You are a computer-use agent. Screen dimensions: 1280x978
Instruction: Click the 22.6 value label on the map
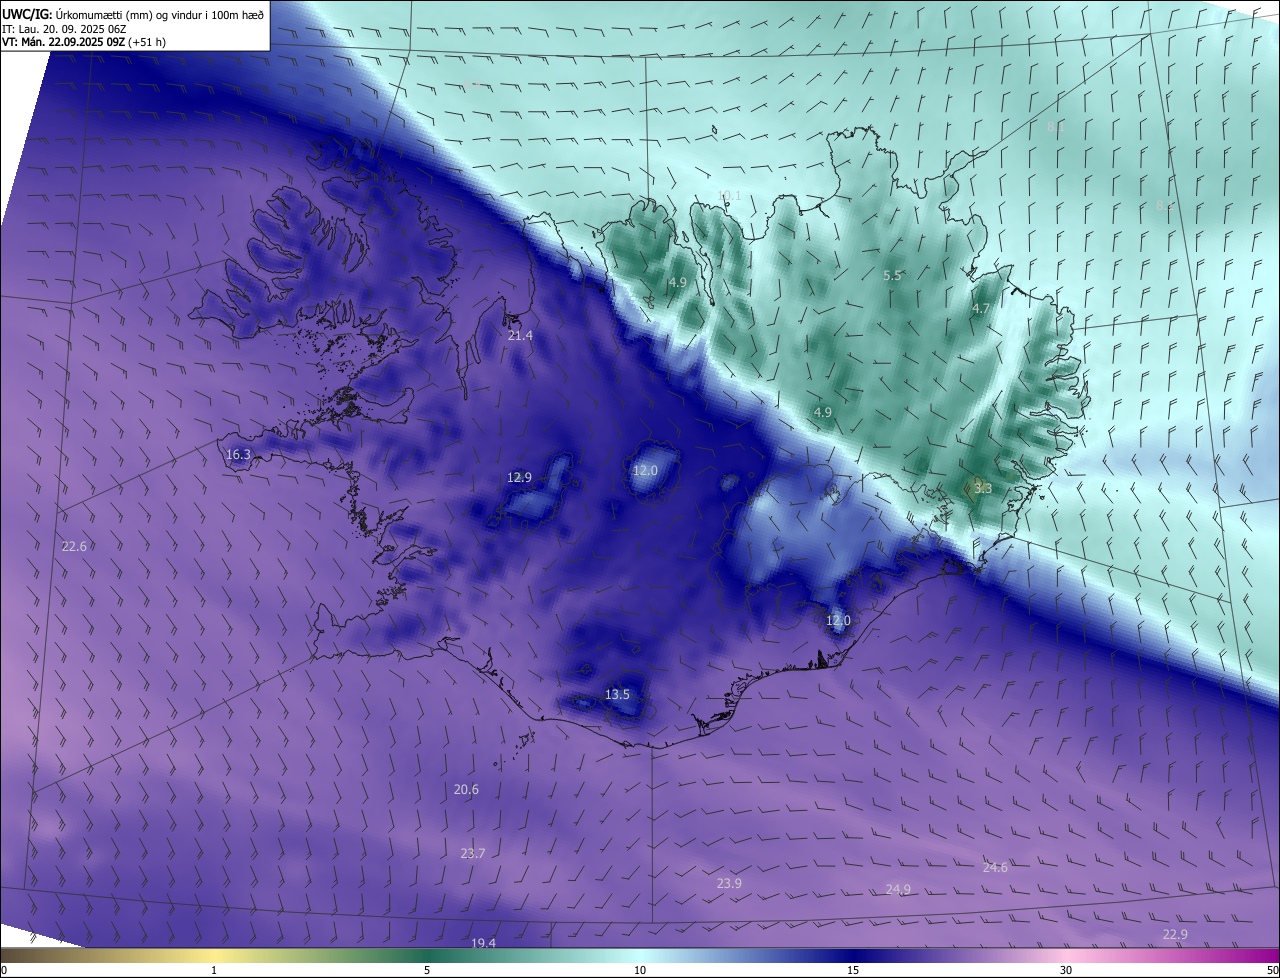tap(74, 546)
